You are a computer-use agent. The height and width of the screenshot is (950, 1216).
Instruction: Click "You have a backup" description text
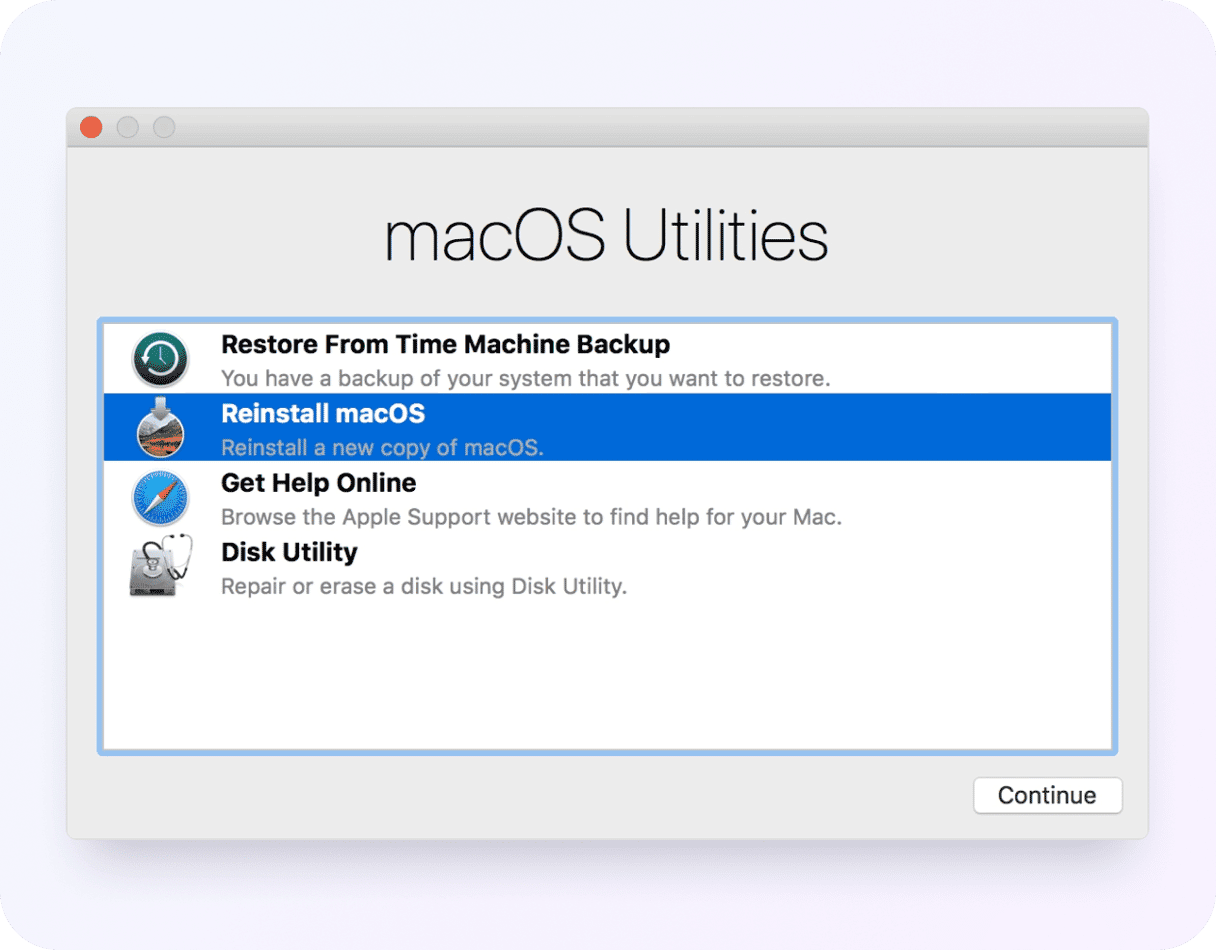[525, 379]
